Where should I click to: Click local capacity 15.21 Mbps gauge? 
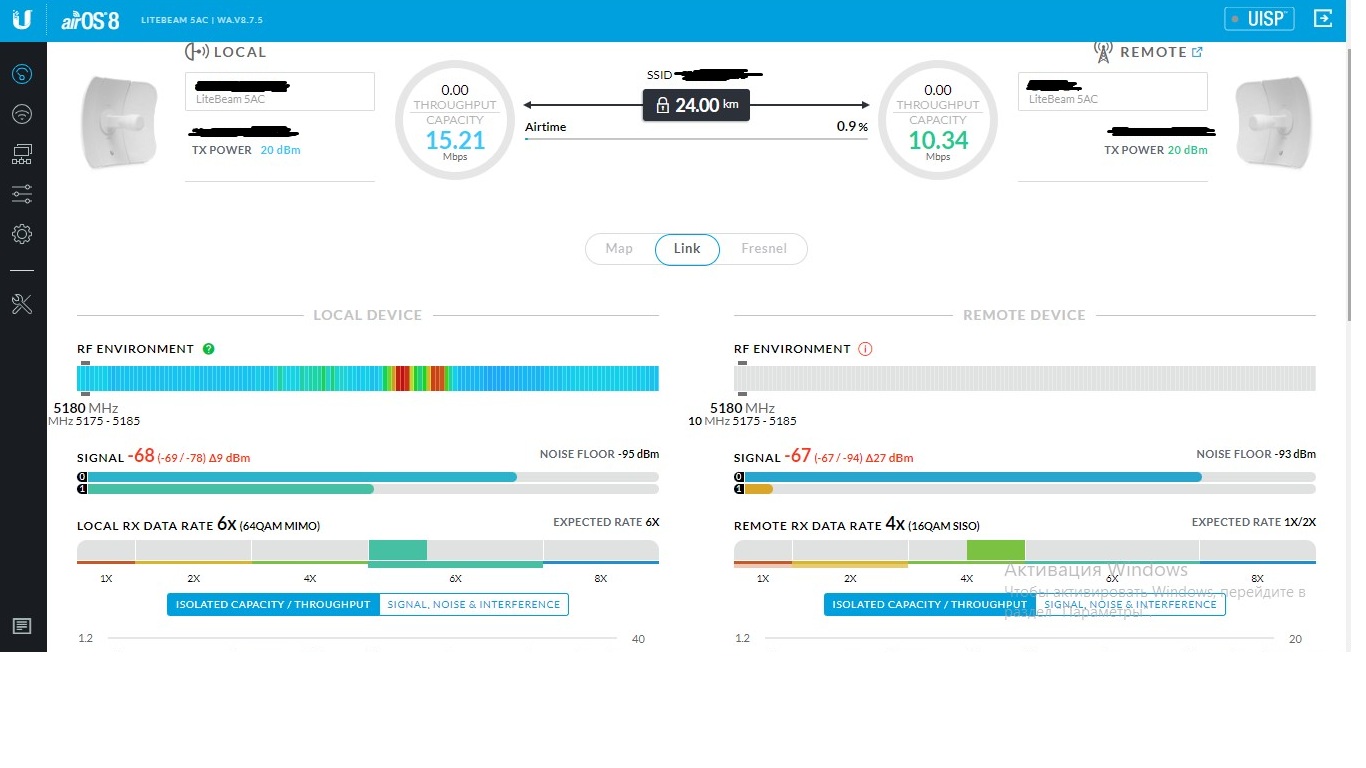point(455,120)
